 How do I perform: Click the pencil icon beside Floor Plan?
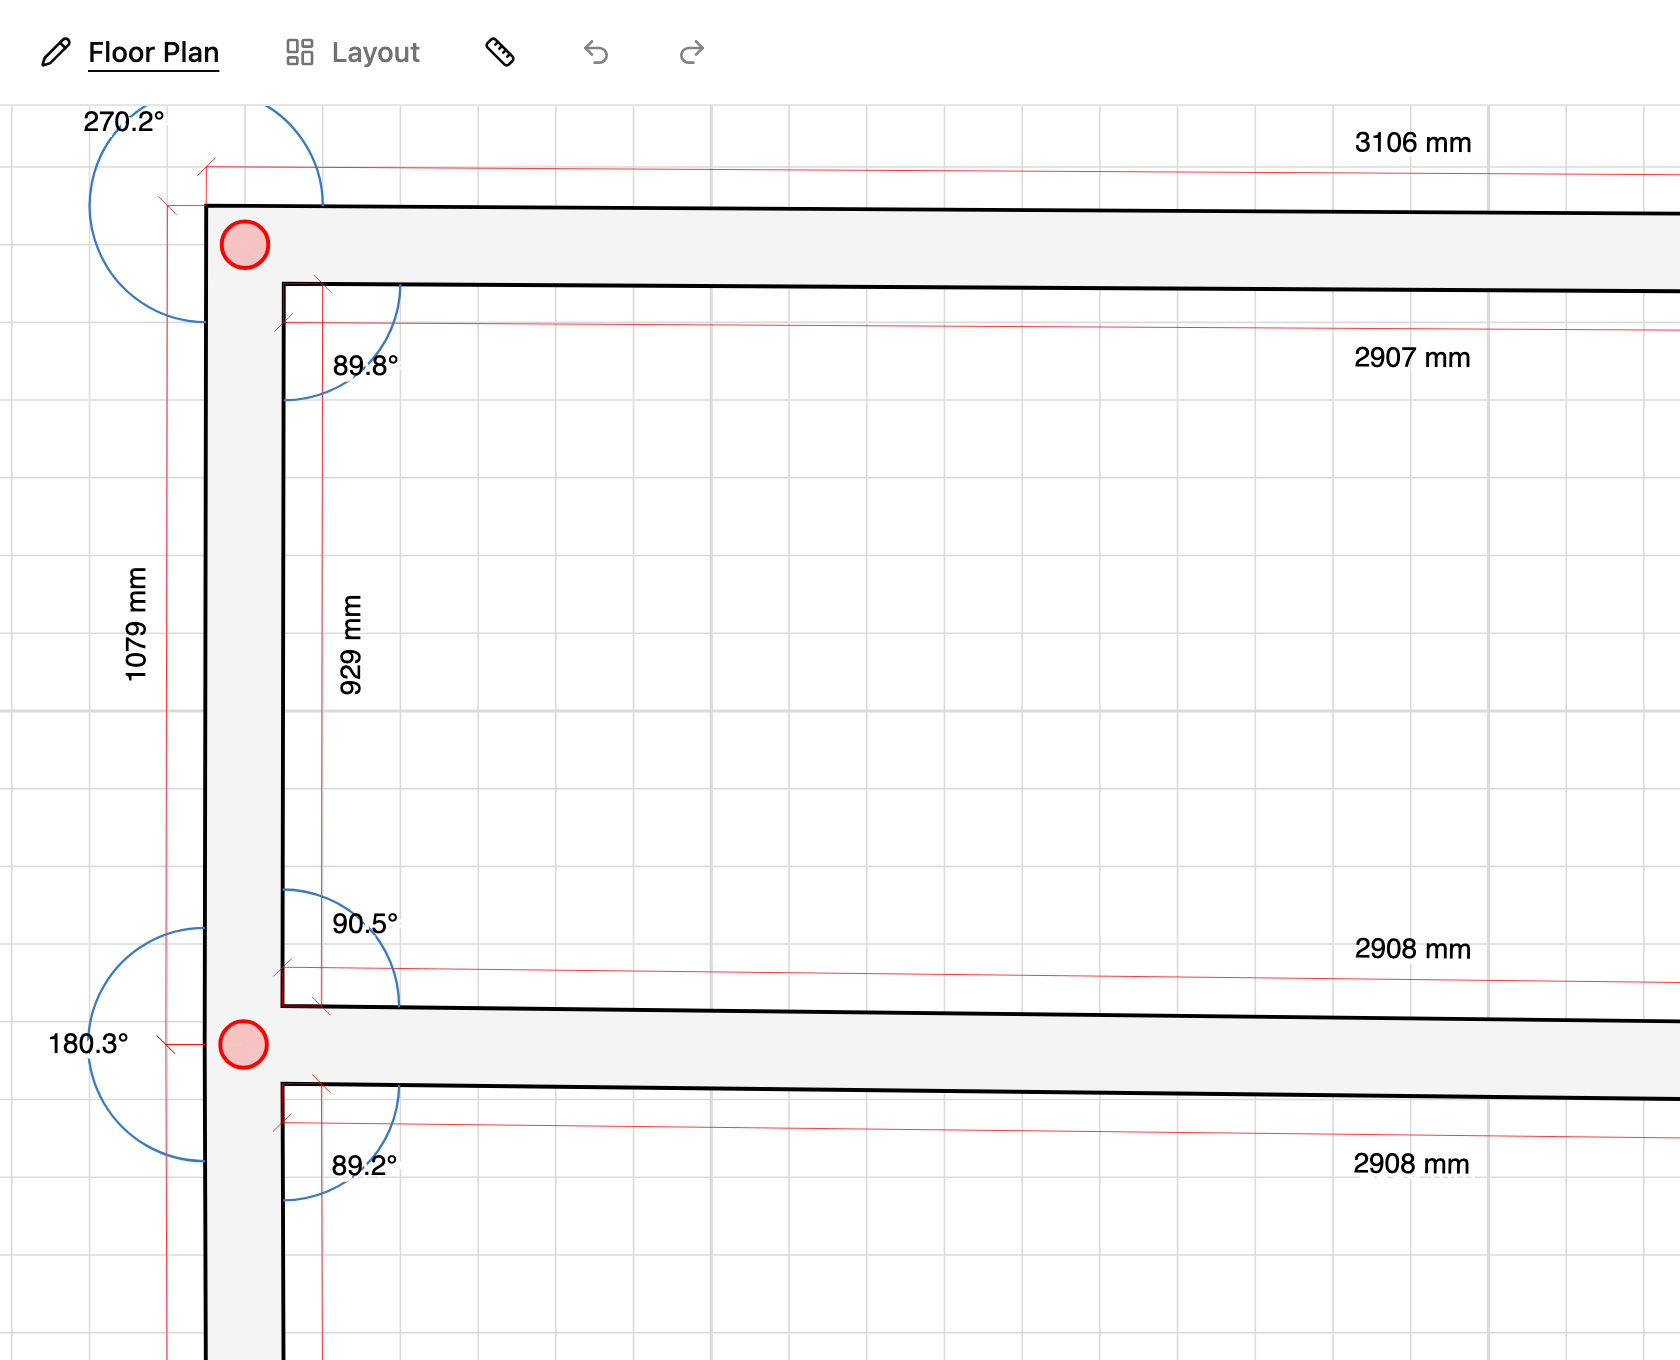[x=56, y=52]
